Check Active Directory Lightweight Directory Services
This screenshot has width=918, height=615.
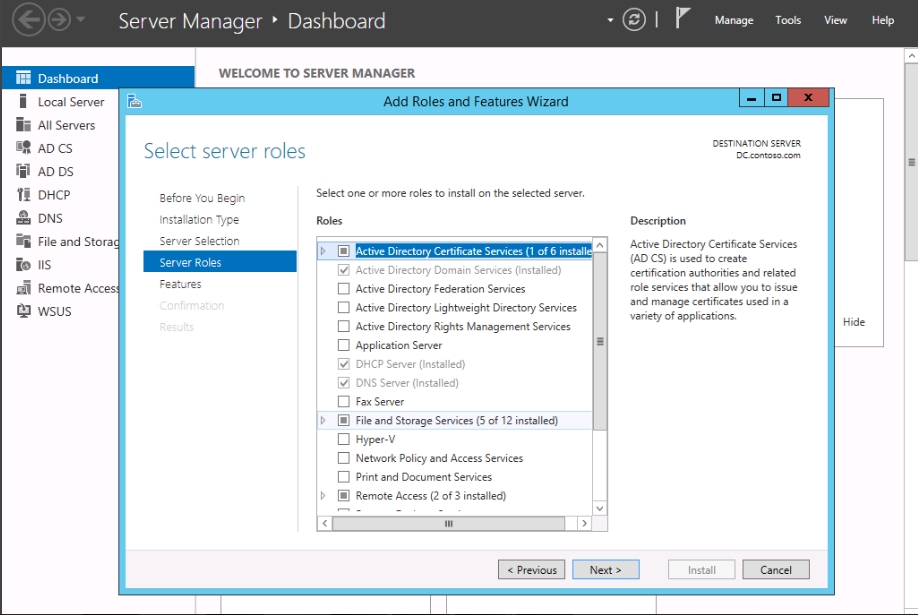pos(344,308)
